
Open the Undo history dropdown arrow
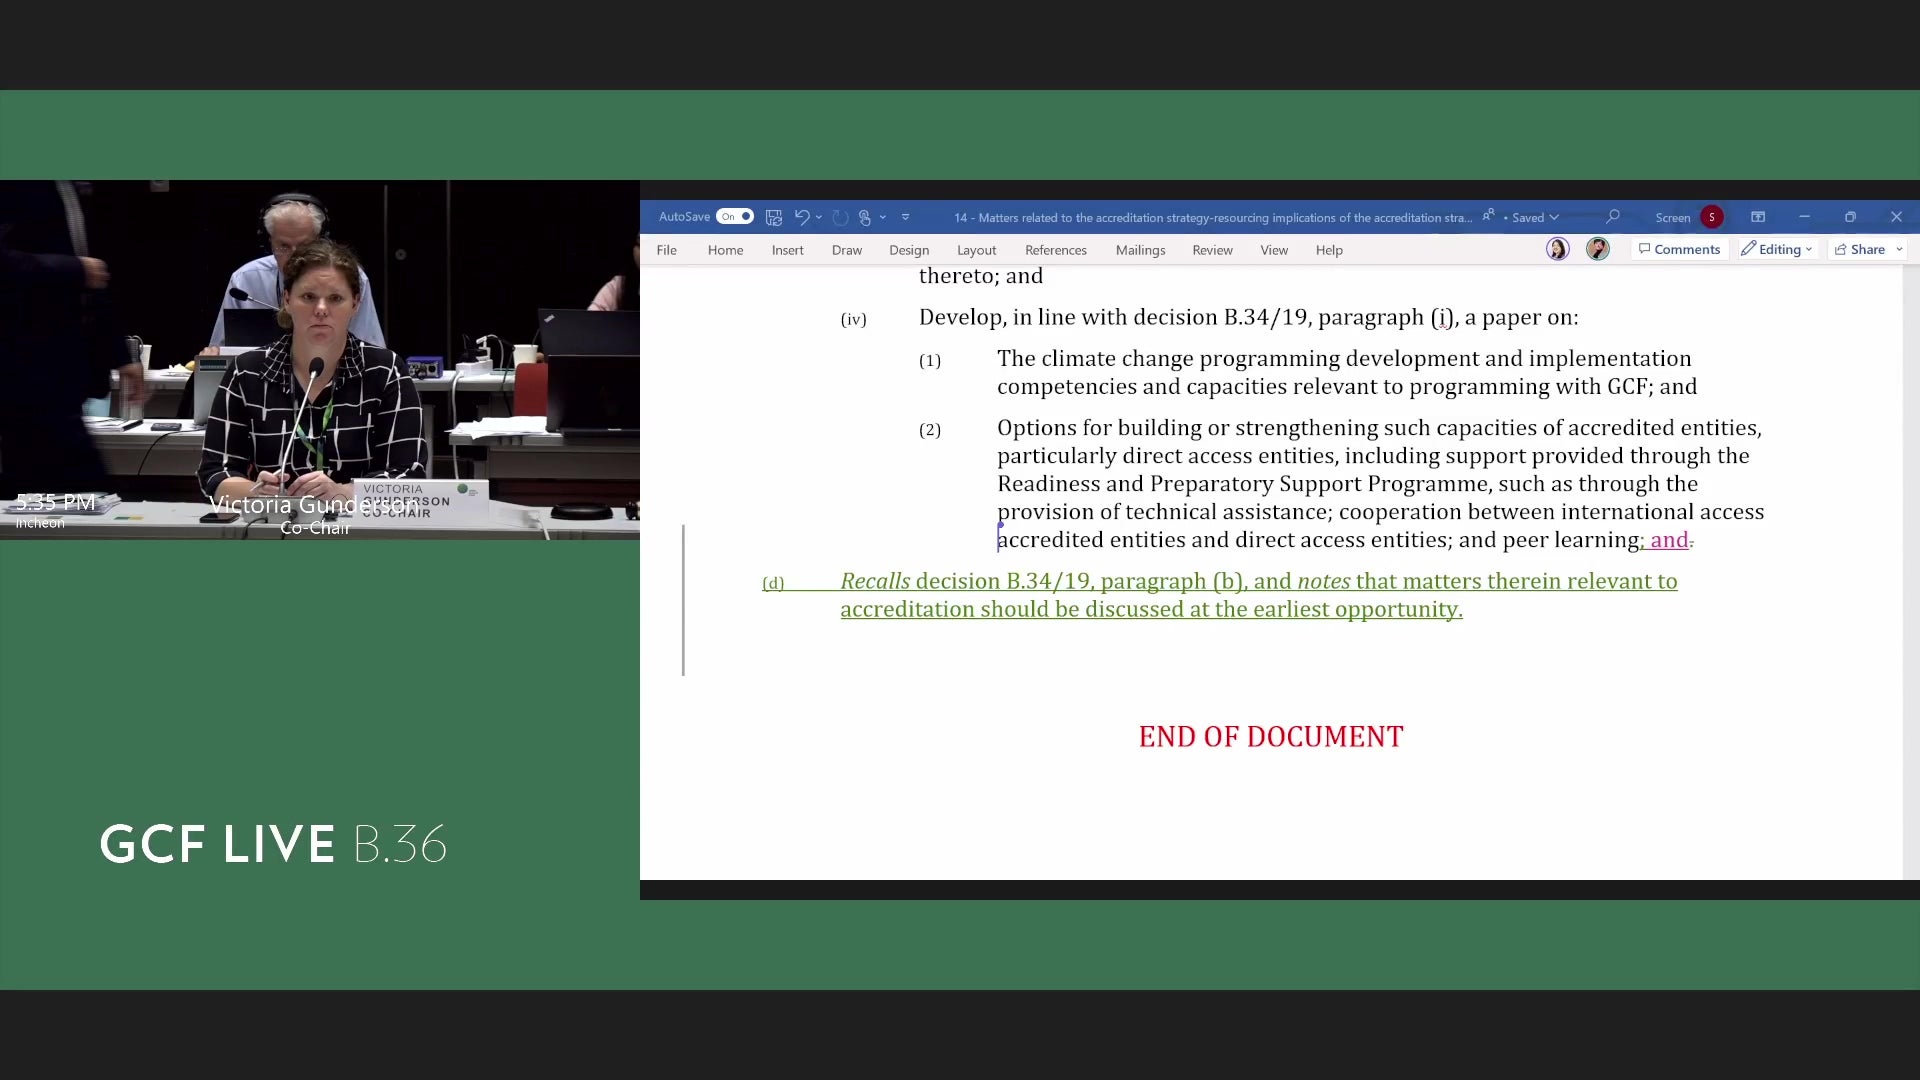pyautogui.click(x=819, y=217)
